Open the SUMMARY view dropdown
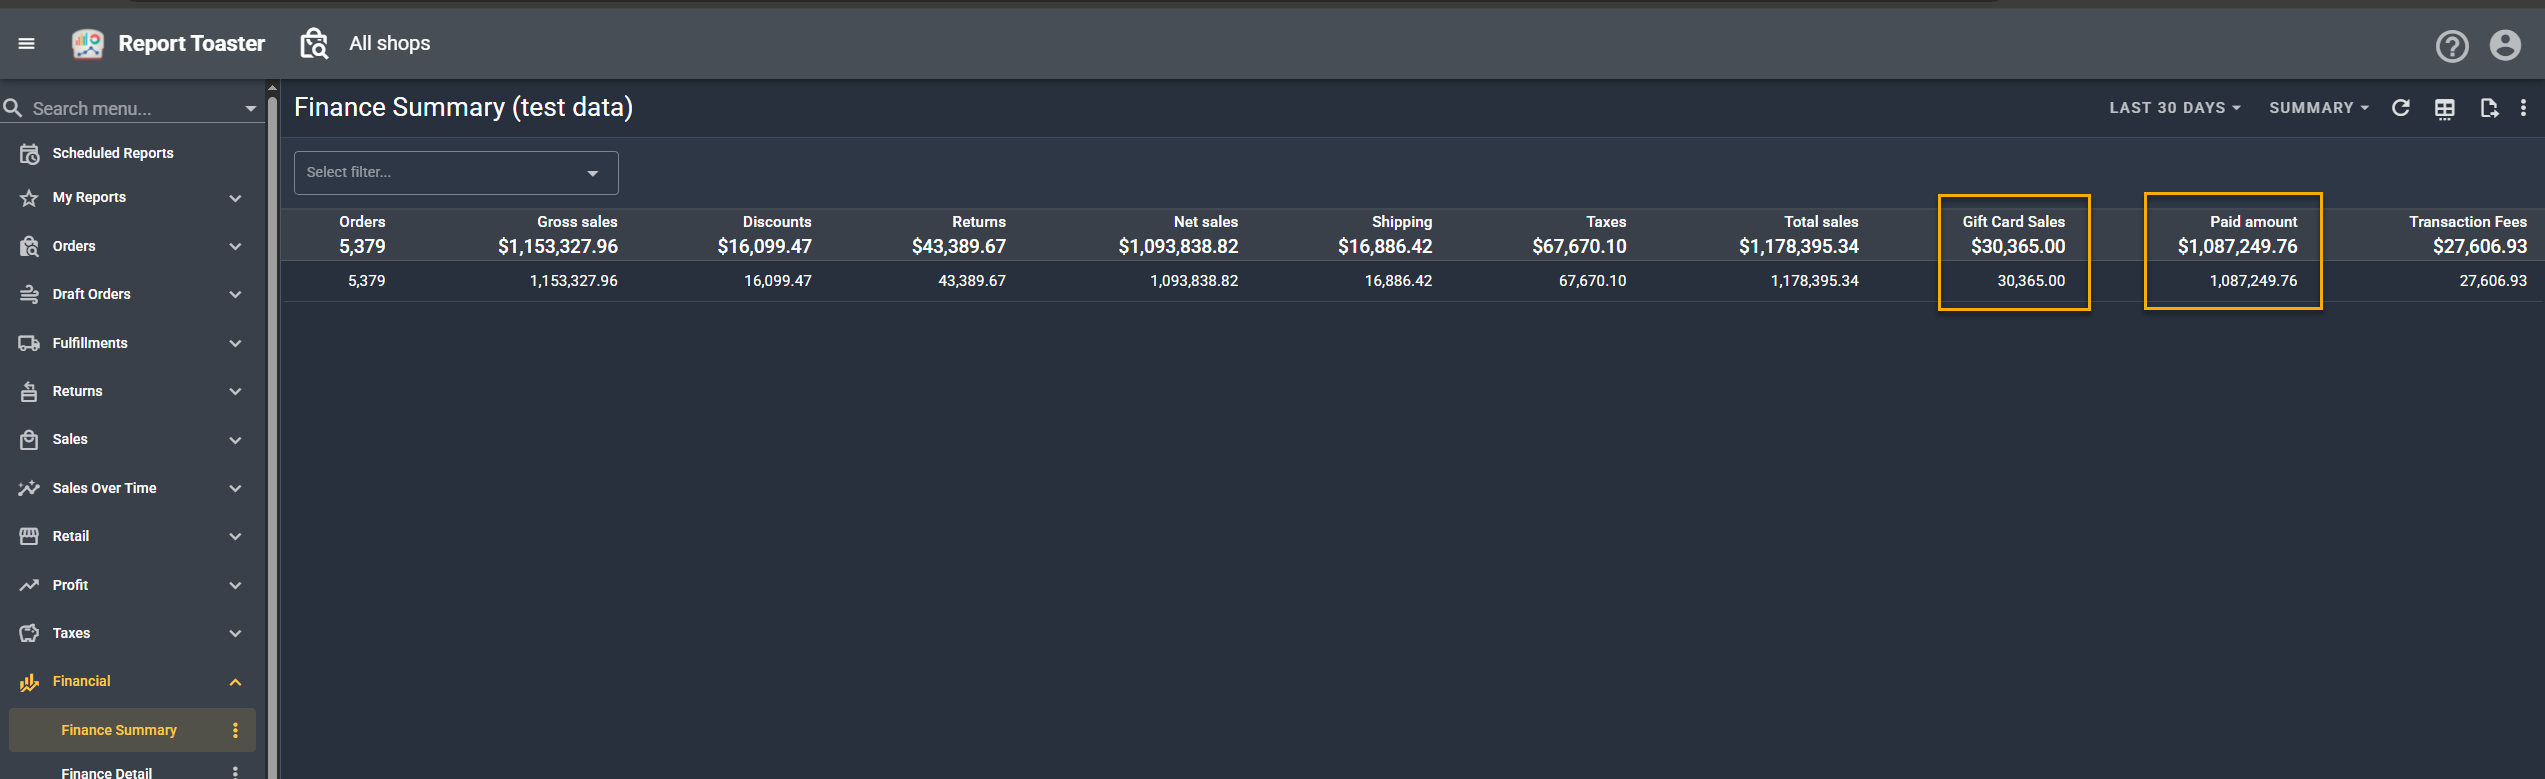 (x=2318, y=108)
